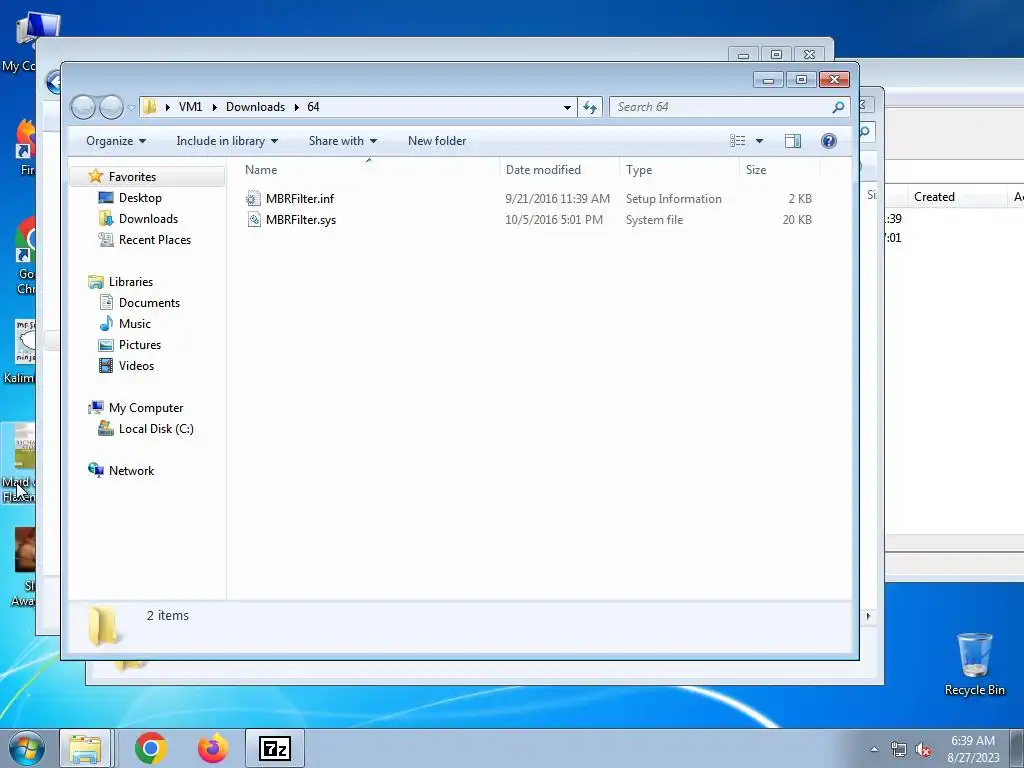Open the Pictures library
The image size is (1024, 768).
(140, 345)
